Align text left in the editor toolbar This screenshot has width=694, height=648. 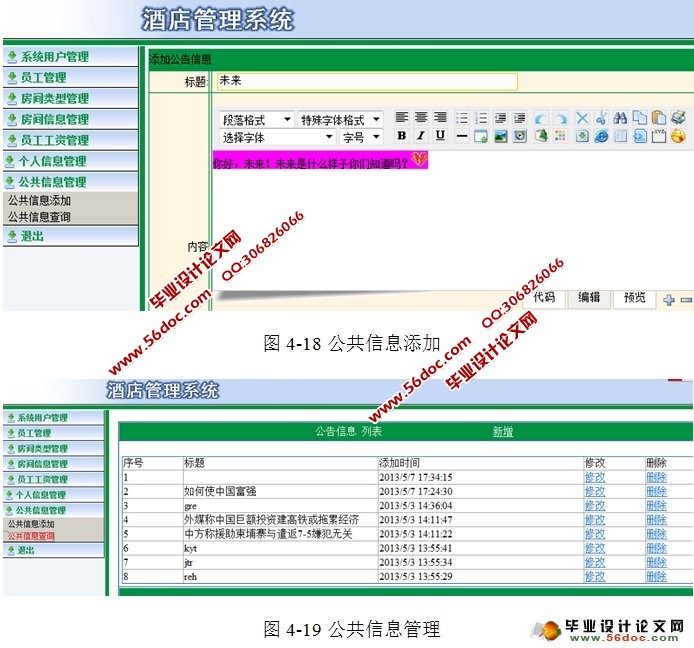click(x=401, y=117)
